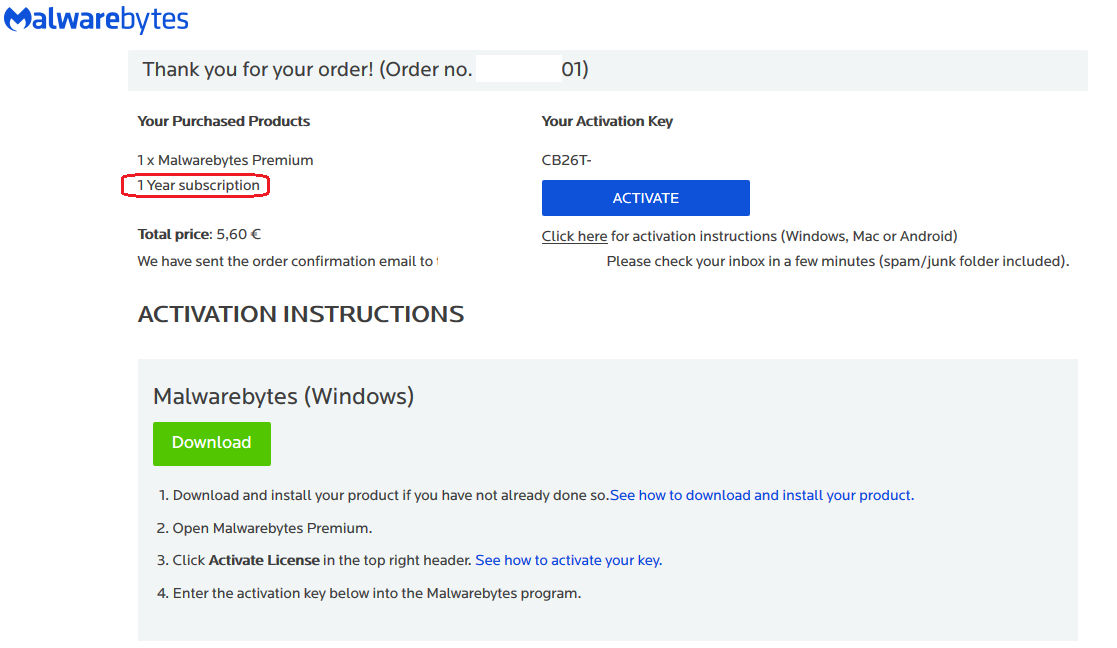Click the 'Your Purchased Products' heading
1117x648 pixels.
click(224, 121)
